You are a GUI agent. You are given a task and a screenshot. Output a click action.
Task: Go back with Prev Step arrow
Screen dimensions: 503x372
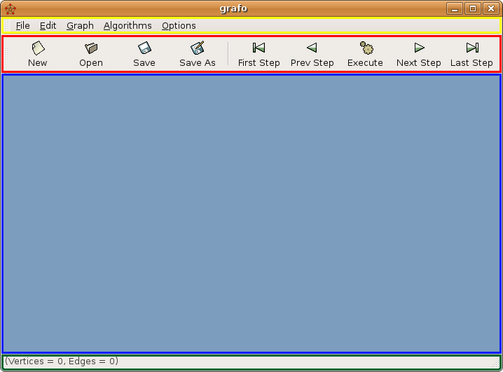click(x=312, y=53)
